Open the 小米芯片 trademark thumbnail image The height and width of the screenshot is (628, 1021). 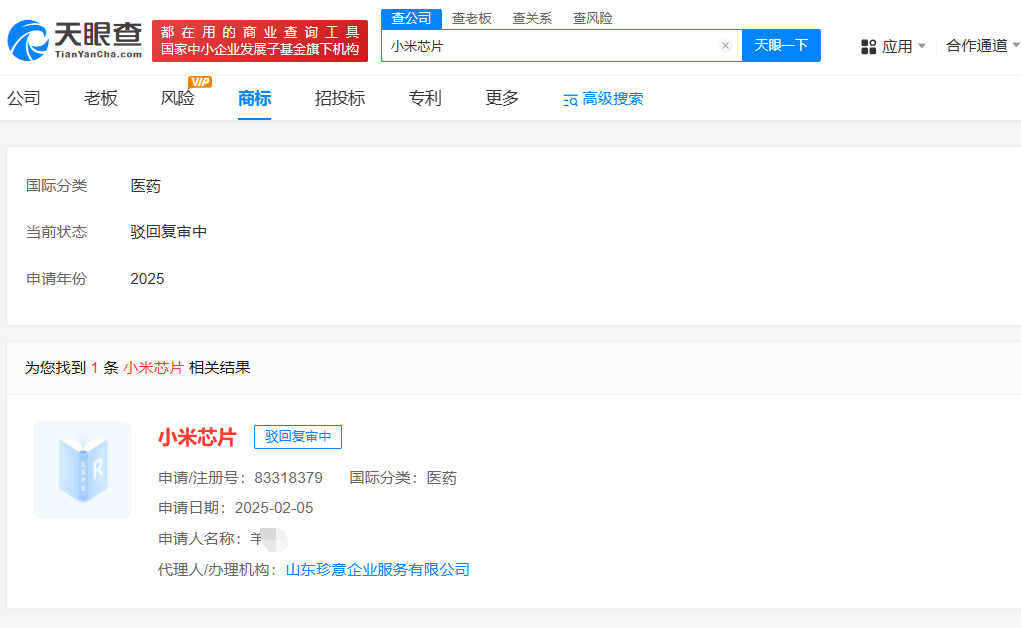click(82, 470)
